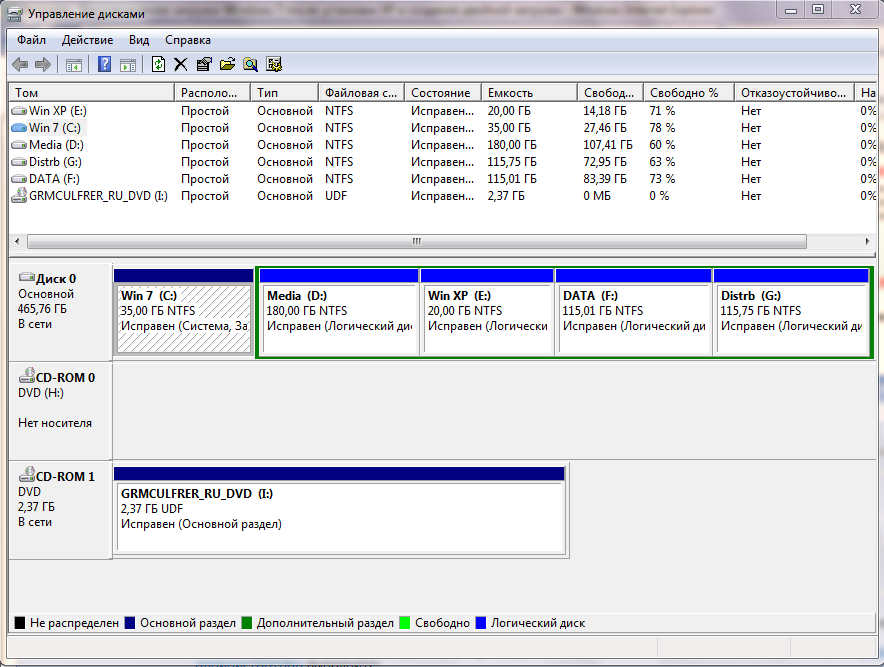Click the open folder toolbar icon
The height and width of the screenshot is (667, 884).
click(x=227, y=64)
